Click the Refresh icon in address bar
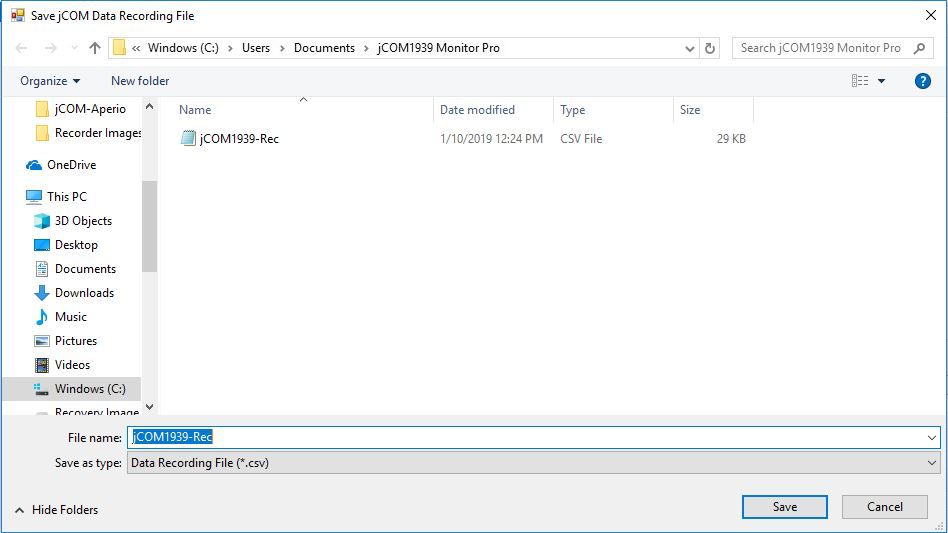This screenshot has height=533, width=948. pyautogui.click(x=710, y=48)
